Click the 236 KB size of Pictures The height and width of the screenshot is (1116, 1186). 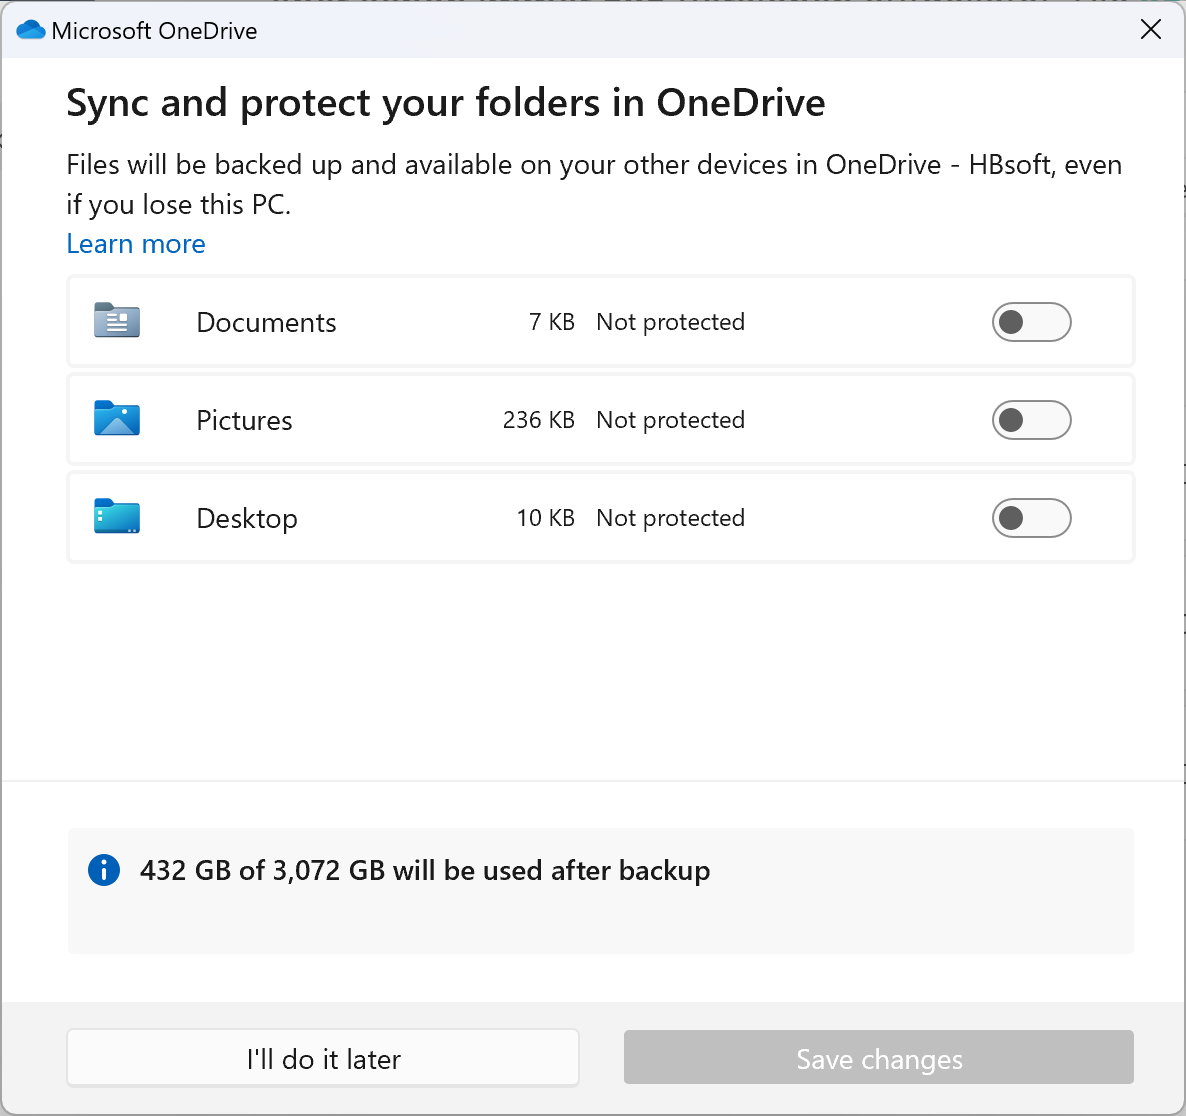[538, 420]
